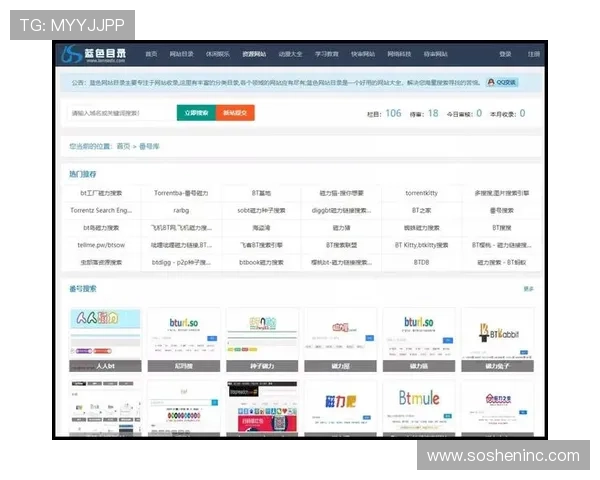Viewport: 600px width, 480px height.
Task: Open the Torrentba-番号磁力 link
Action: pyautogui.click(x=181, y=193)
